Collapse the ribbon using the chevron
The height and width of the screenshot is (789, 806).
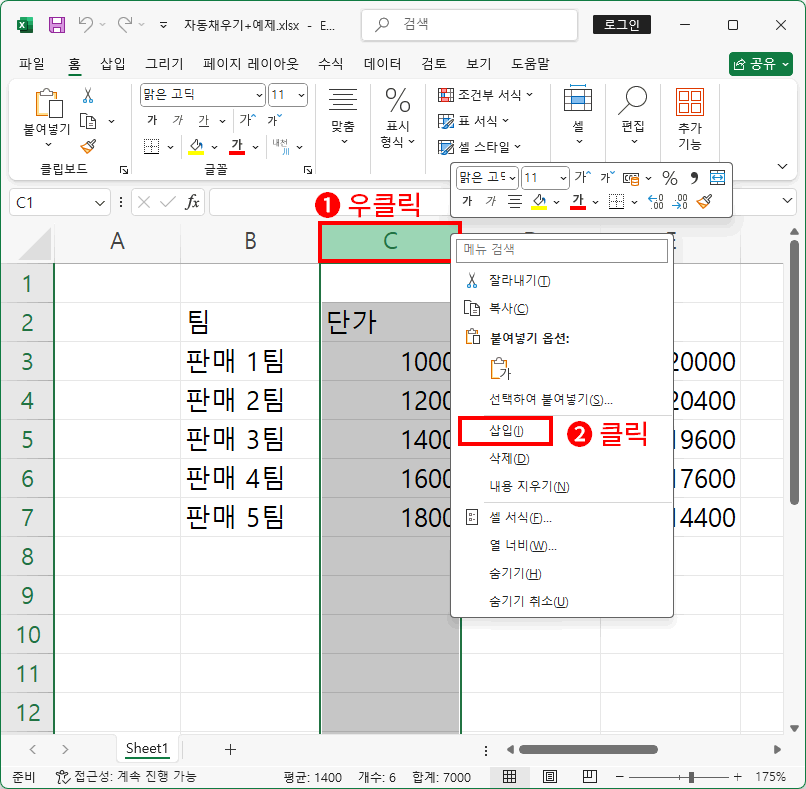click(x=782, y=166)
